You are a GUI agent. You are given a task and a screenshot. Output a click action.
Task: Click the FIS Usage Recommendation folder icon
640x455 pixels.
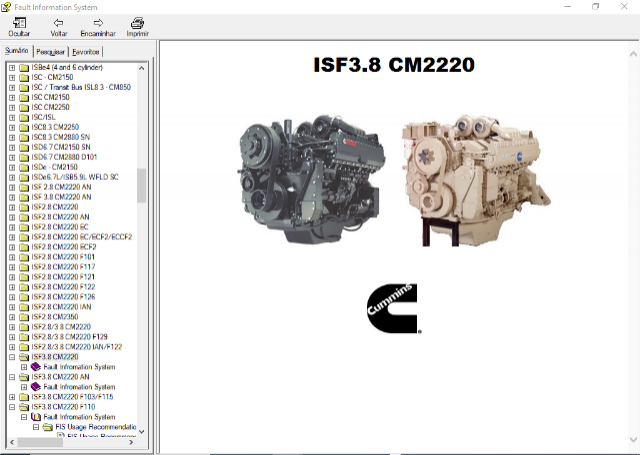[48, 427]
